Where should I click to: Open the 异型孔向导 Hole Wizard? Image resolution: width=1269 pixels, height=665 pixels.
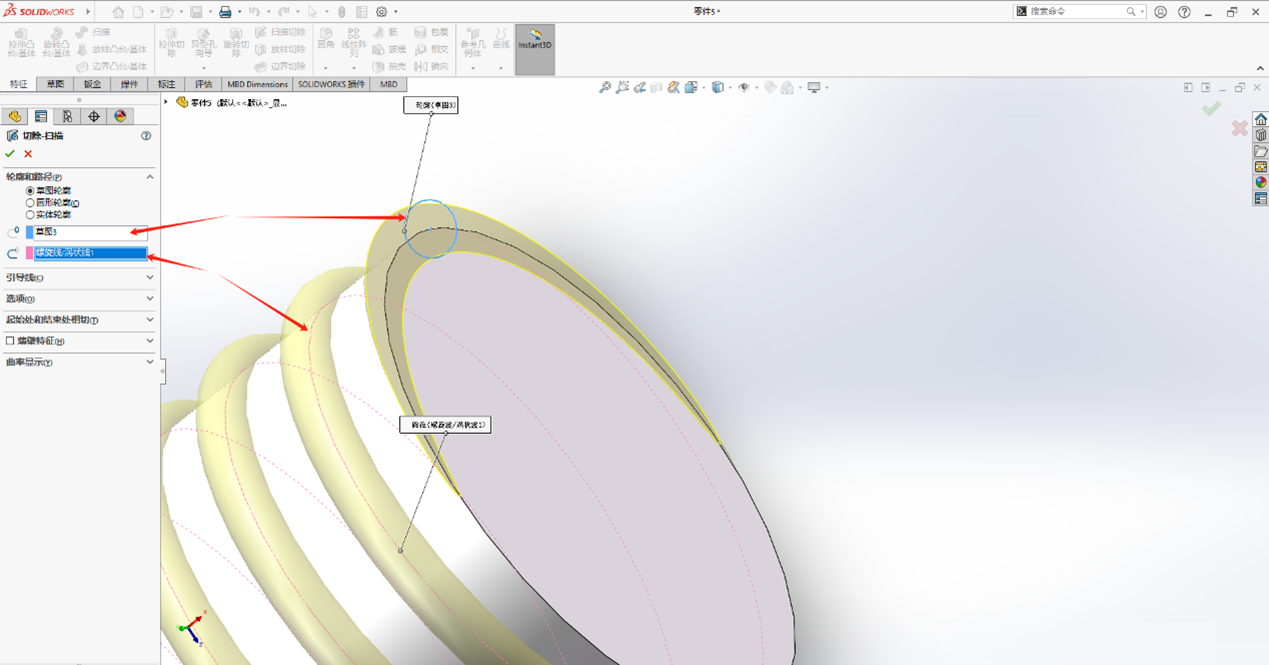[203, 44]
